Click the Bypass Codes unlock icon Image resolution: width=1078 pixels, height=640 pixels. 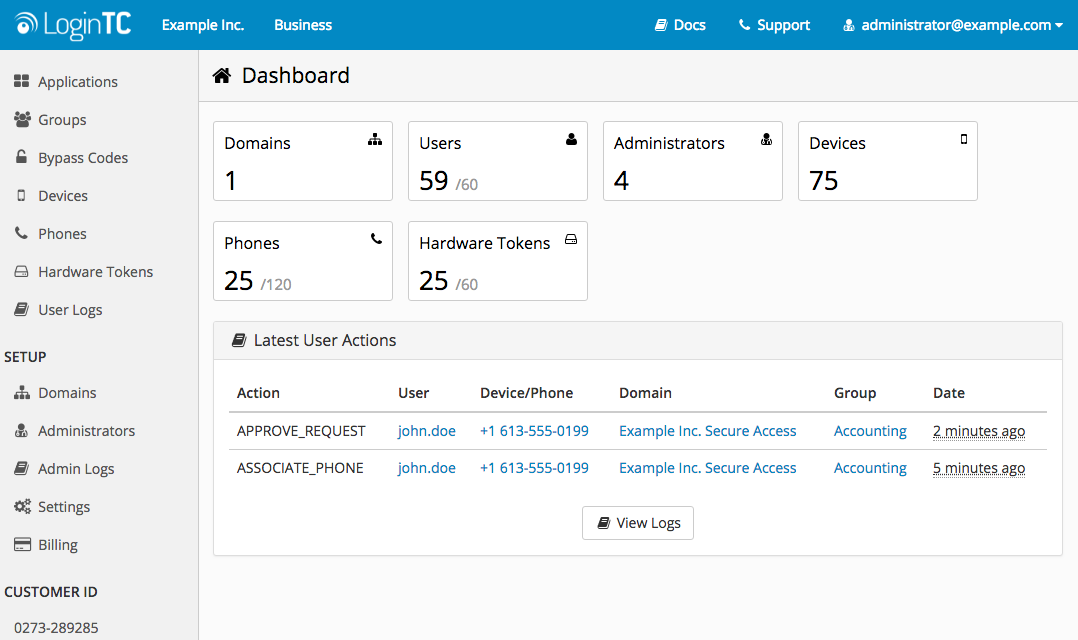click(x=21, y=157)
